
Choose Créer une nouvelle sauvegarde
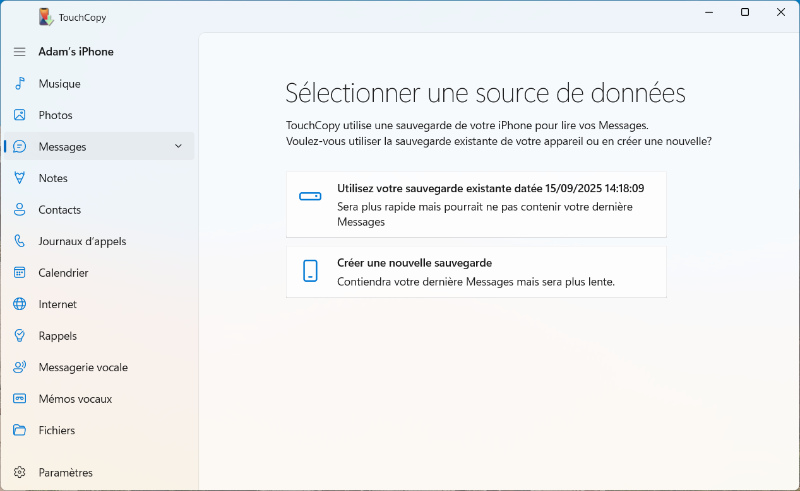coord(476,272)
